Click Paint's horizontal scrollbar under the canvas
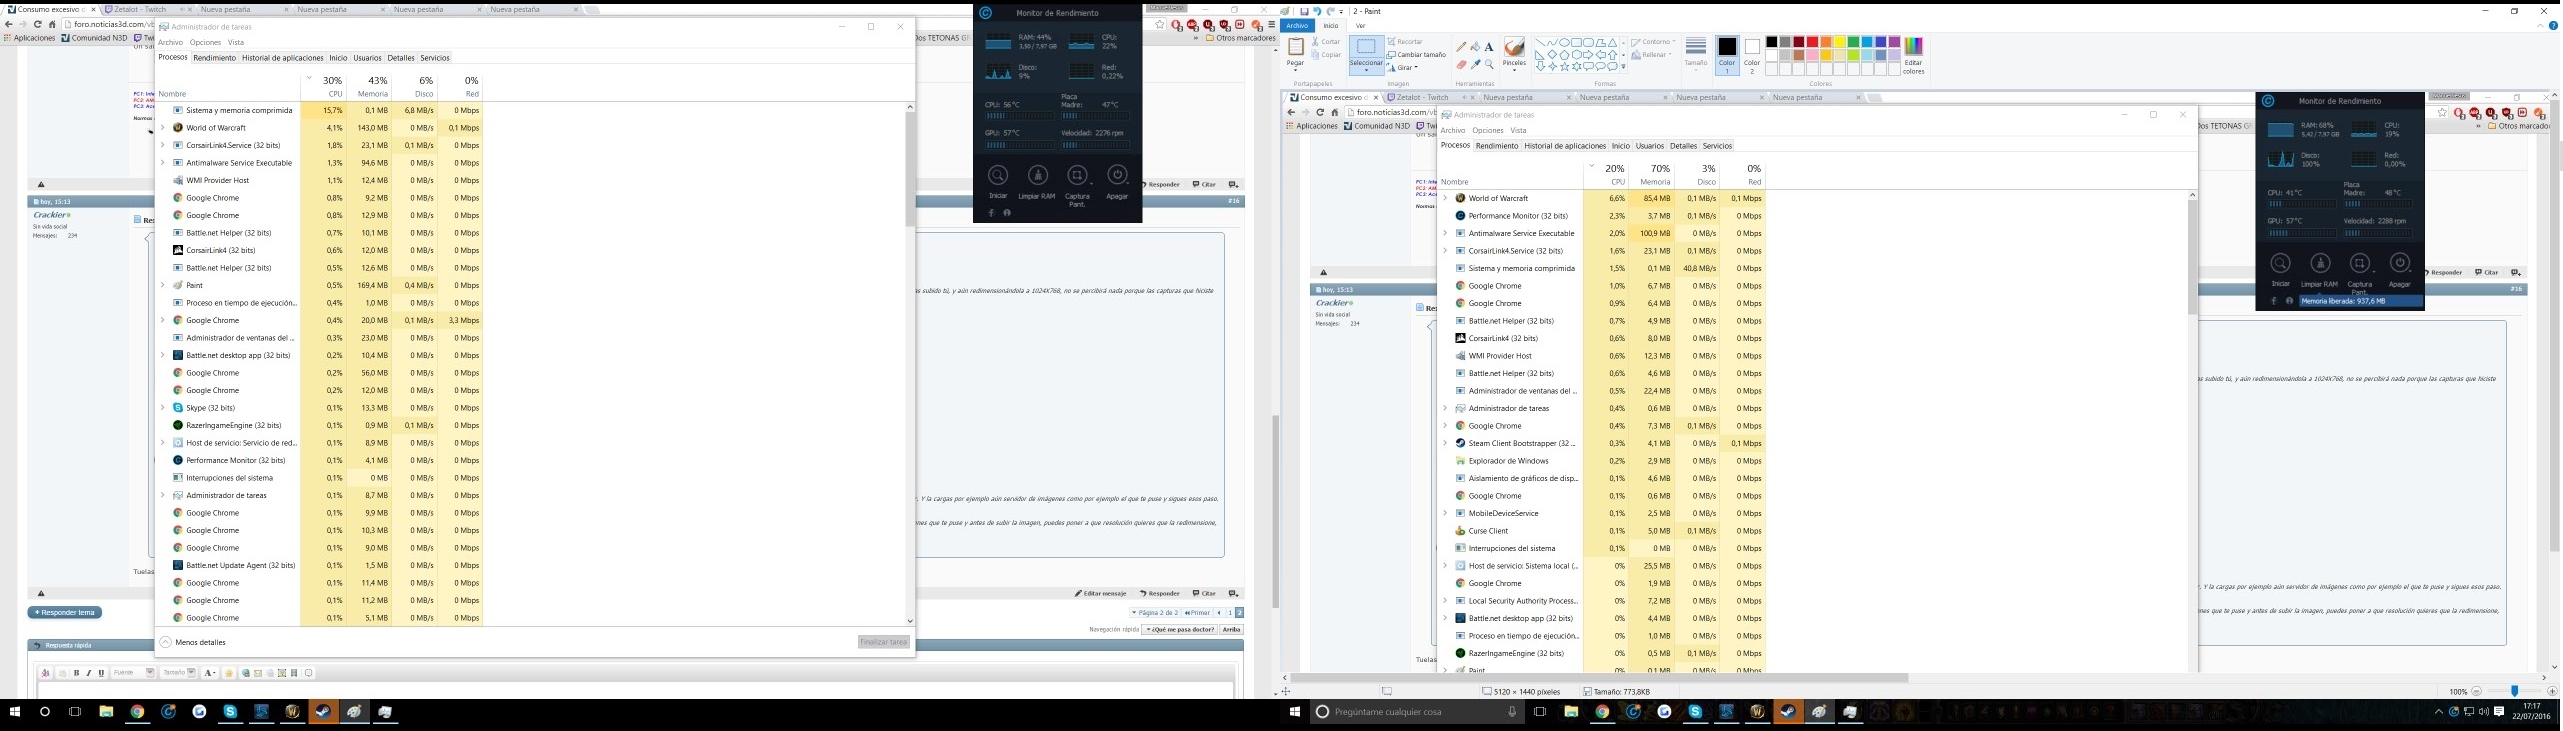This screenshot has width=2563, height=731. (x=1600, y=678)
